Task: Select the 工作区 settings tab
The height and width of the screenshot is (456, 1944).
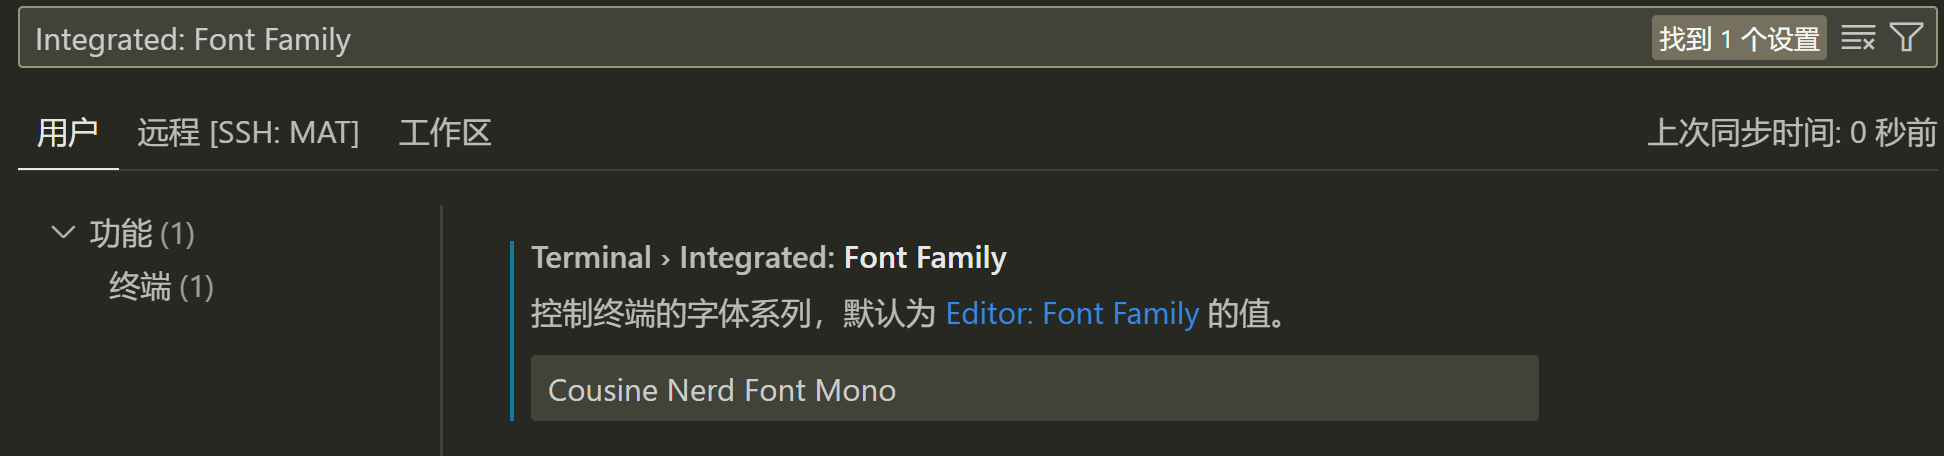Action: click(x=445, y=133)
